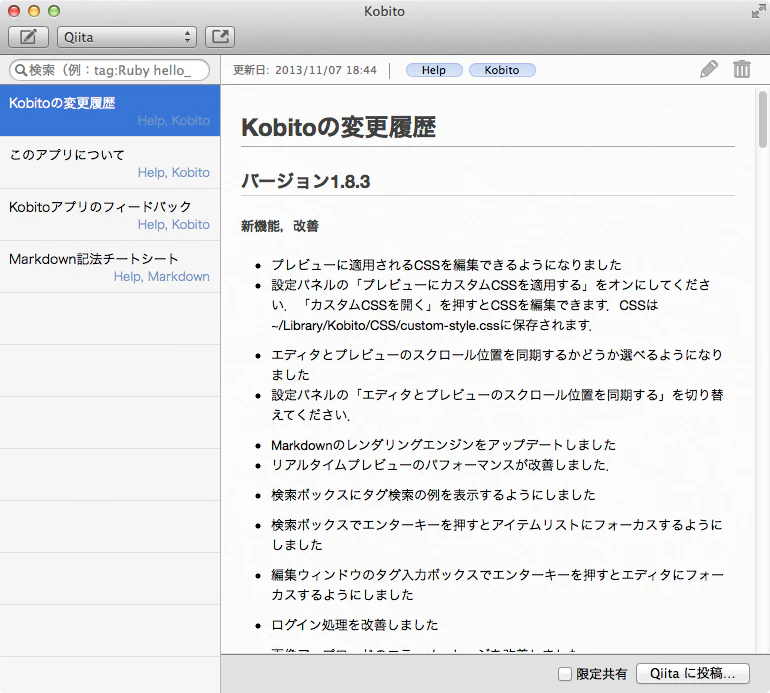Delete the note with trash icon
The image size is (770, 693).
click(742, 69)
